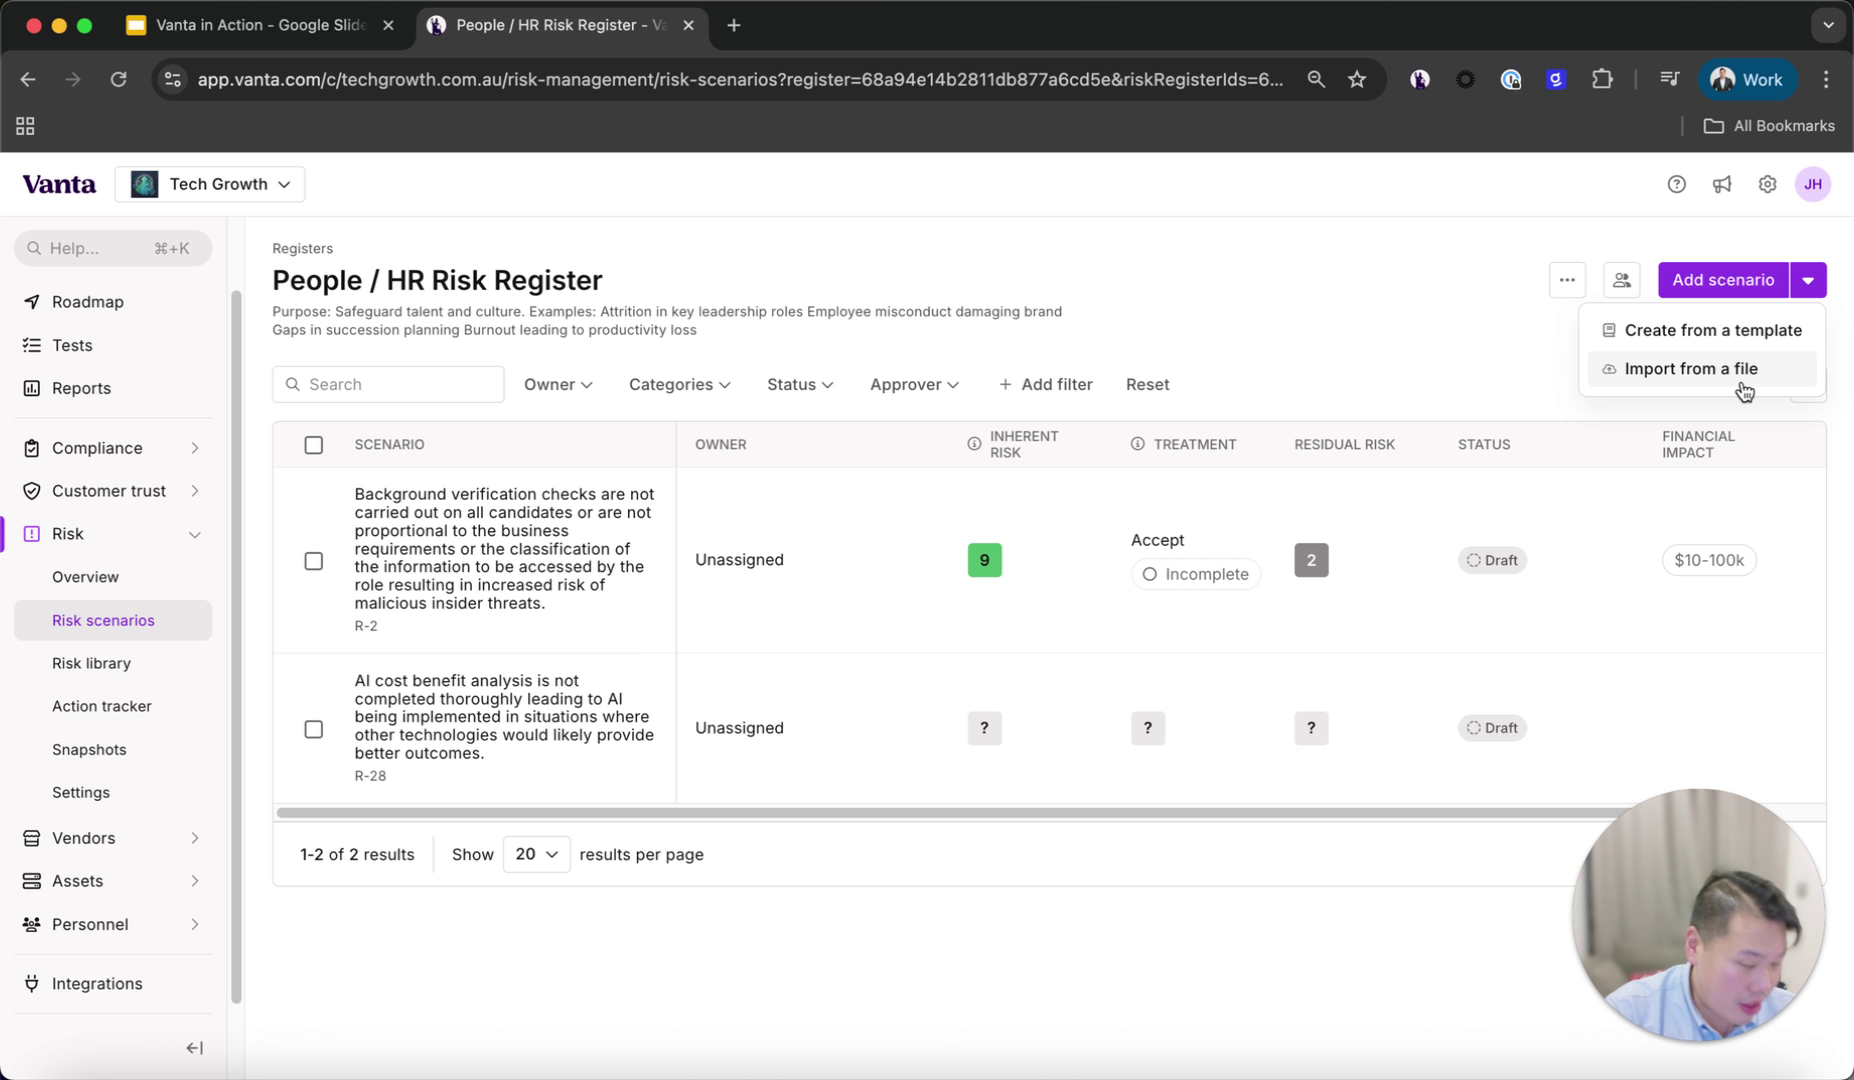Open the announcements megaphone icon

[1721, 184]
